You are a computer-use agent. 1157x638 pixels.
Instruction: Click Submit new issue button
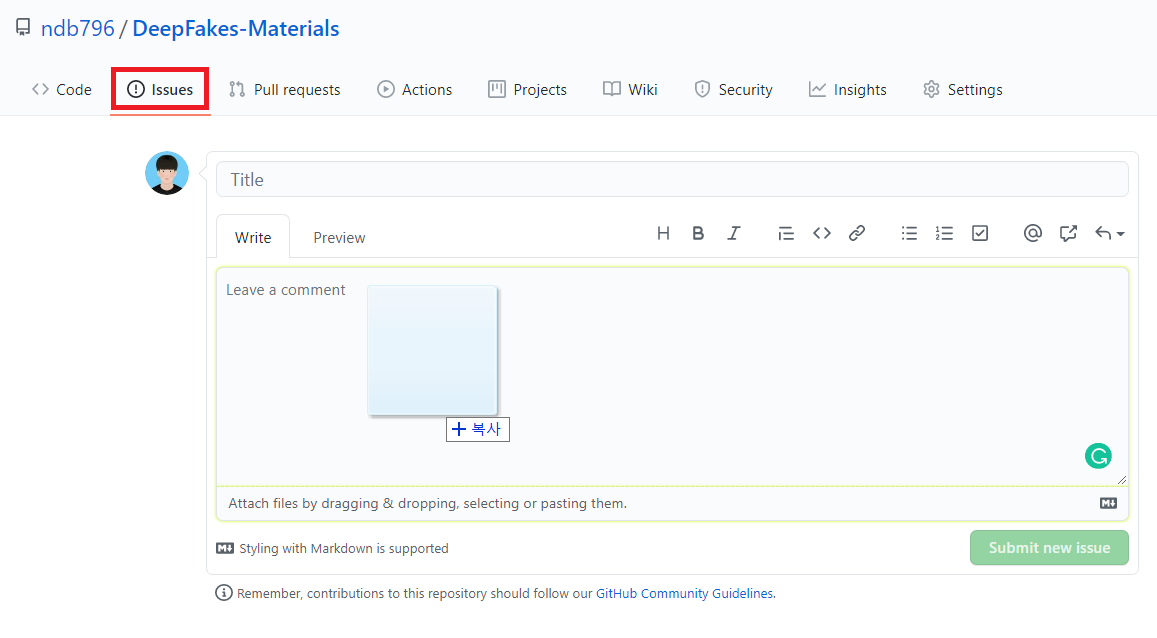click(x=1049, y=548)
